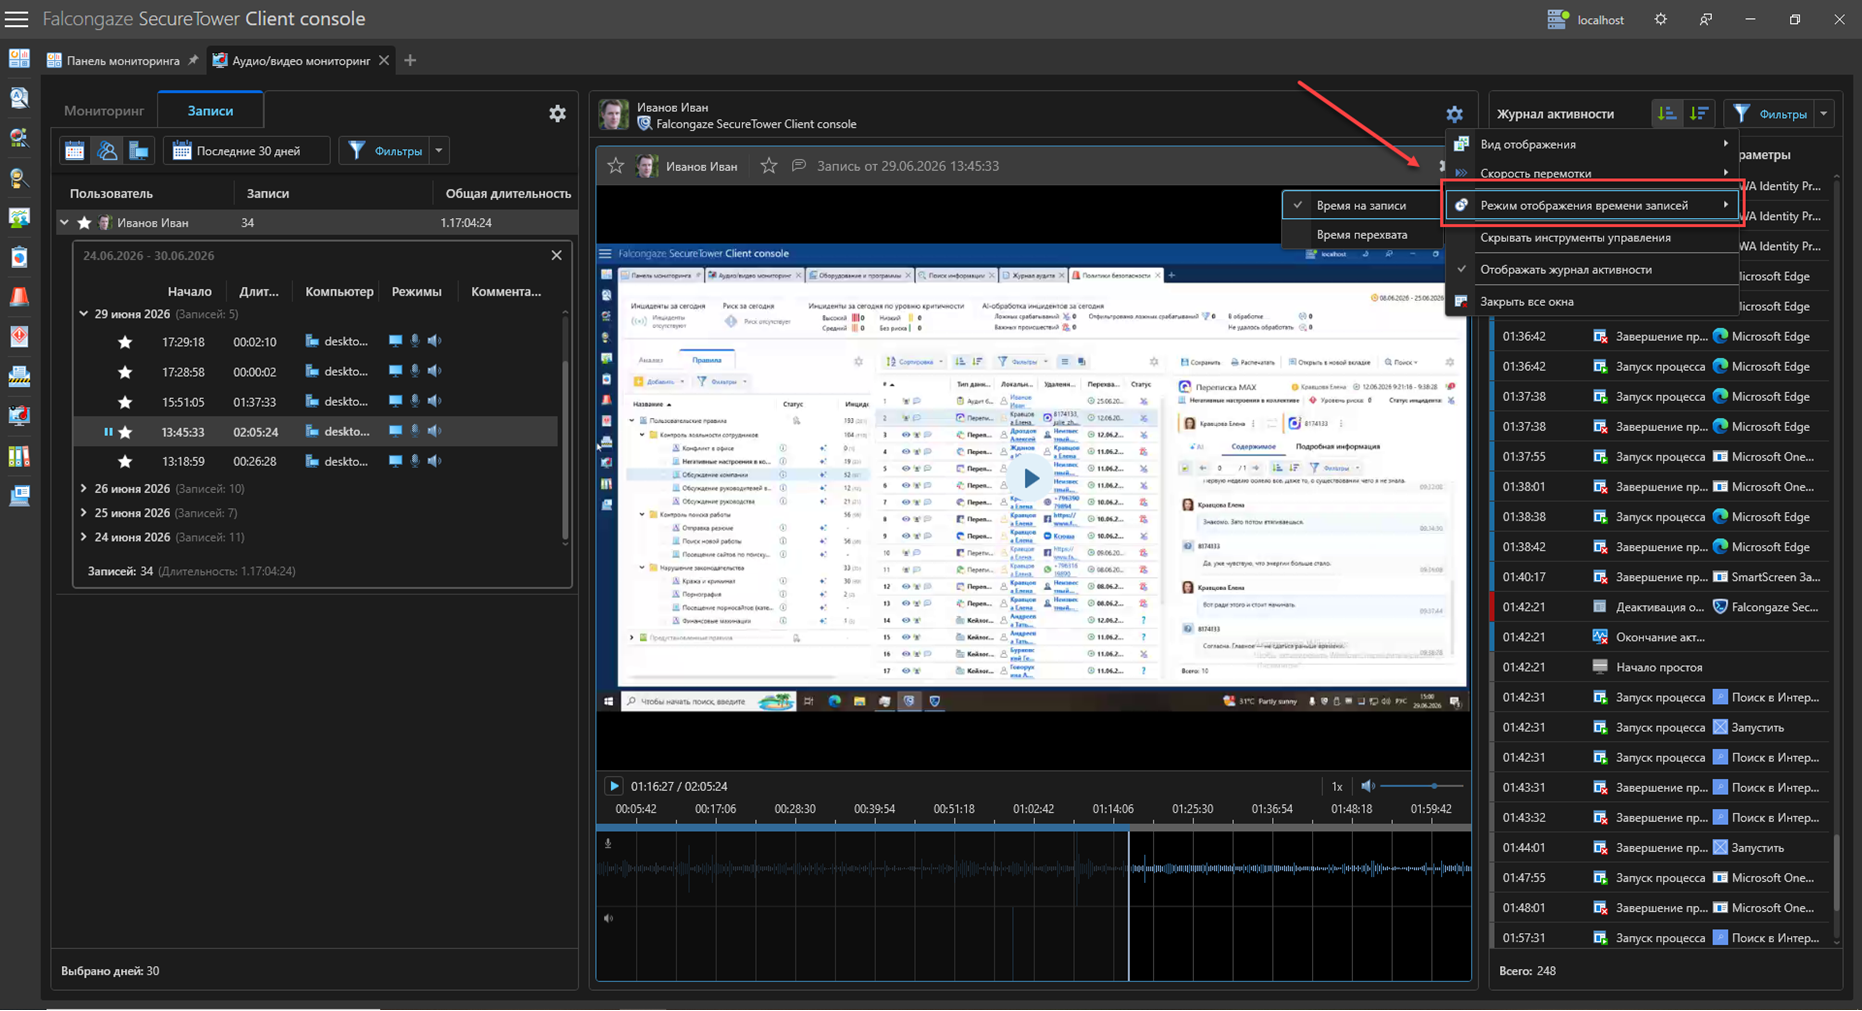
Task: Click the play button in playback bar
Action: [x=614, y=786]
